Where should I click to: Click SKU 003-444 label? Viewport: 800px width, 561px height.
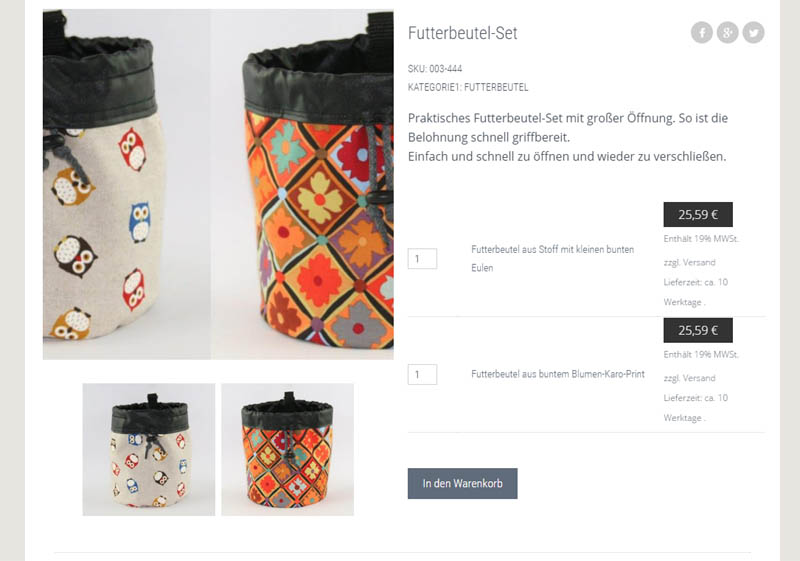(x=435, y=68)
